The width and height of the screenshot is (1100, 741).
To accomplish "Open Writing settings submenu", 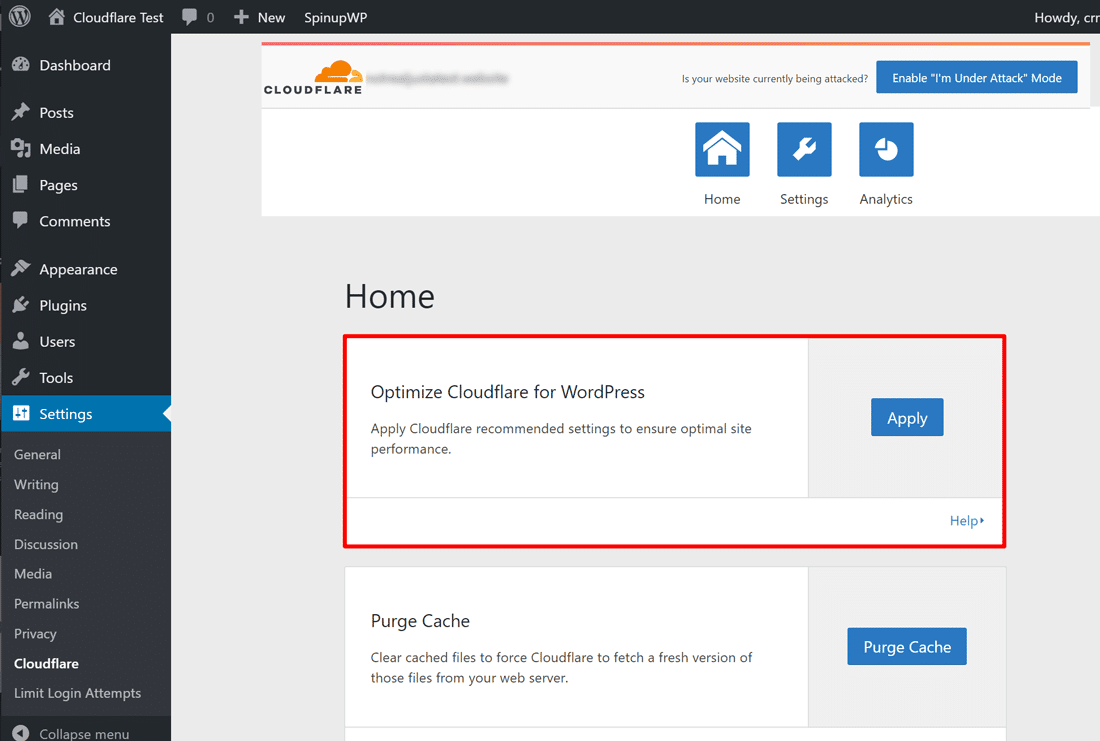I will click(x=36, y=484).
